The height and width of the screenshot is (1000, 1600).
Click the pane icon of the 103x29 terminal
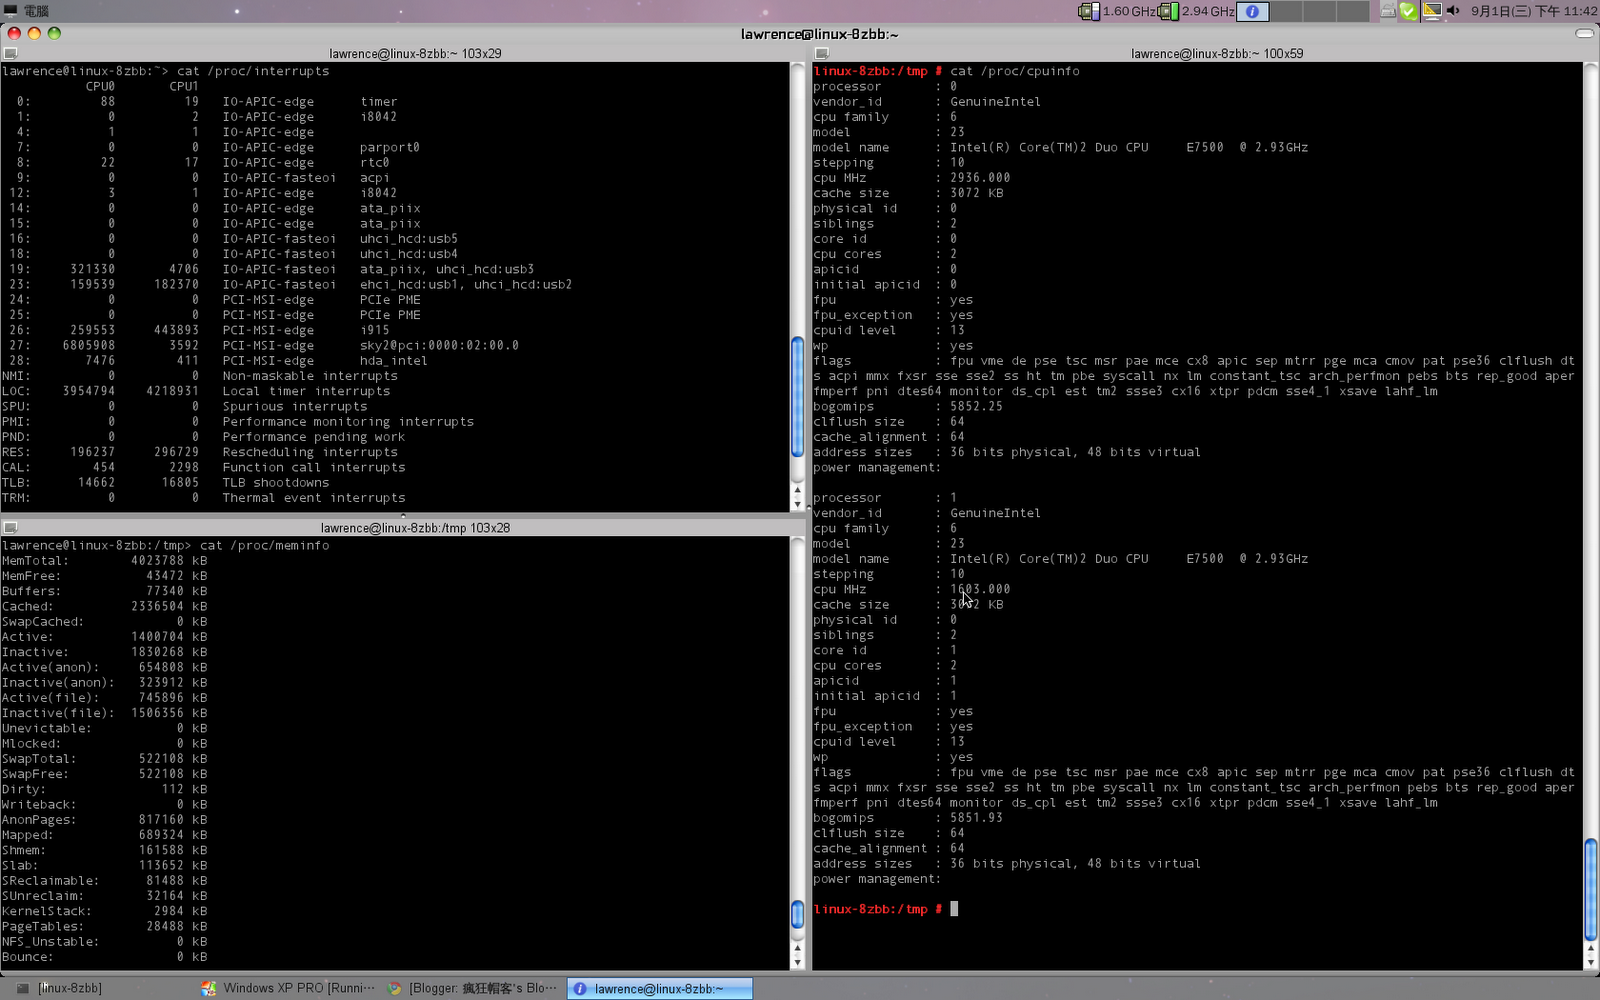(x=10, y=53)
